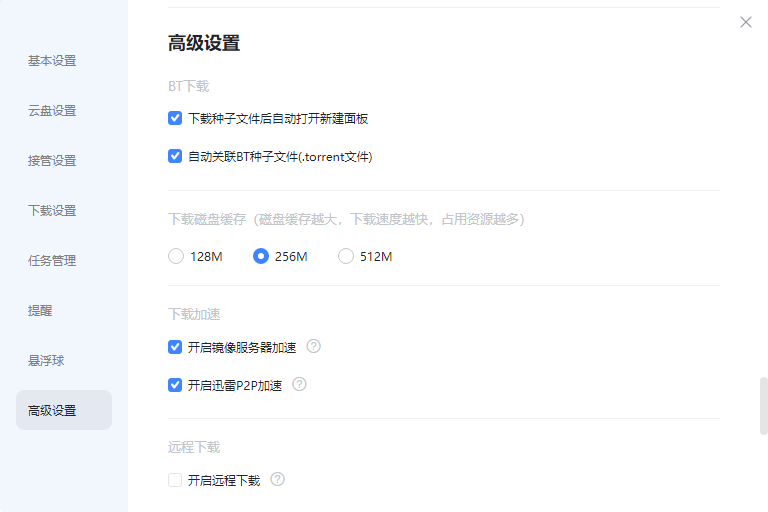Toggle 自动关联BT种子文件 checkbox
Screen dimensions: 768x512
[x=175, y=156]
